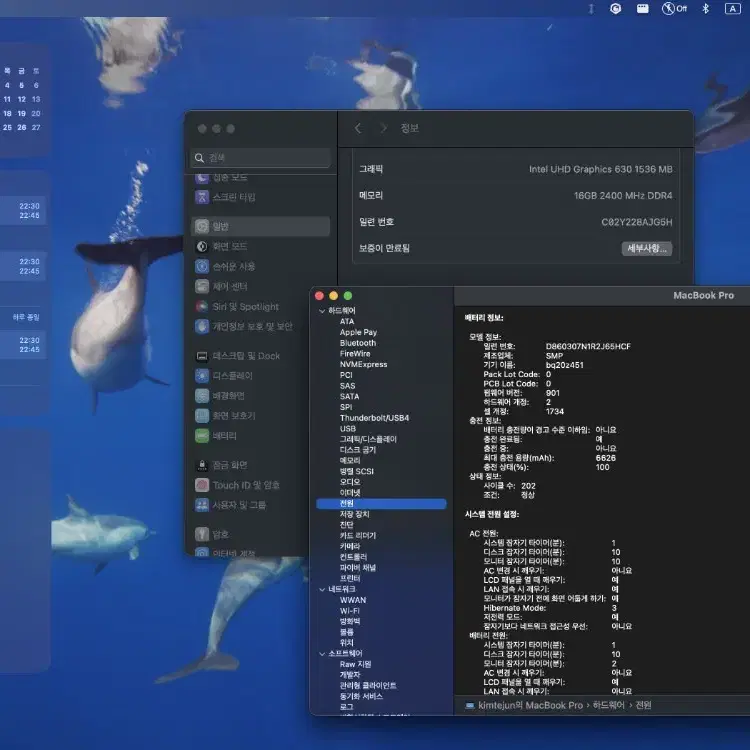Click 16GB 2400 MHz DDR4 memory value

point(623,196)
